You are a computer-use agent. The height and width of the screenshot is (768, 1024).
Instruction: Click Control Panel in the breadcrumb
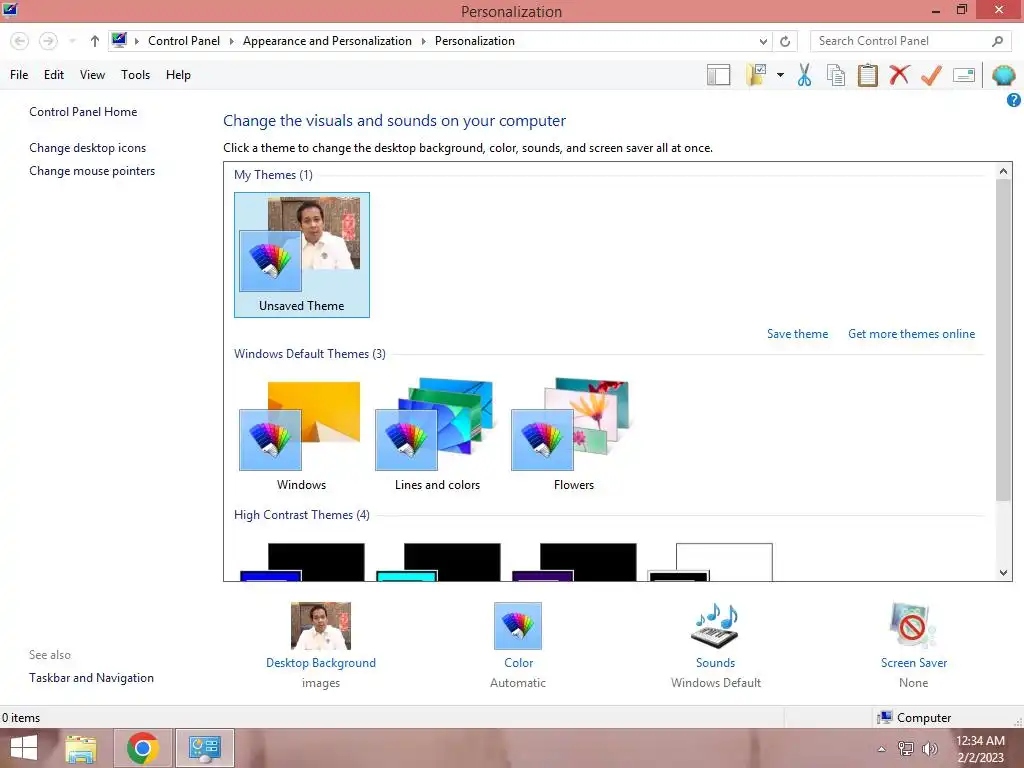184,41
